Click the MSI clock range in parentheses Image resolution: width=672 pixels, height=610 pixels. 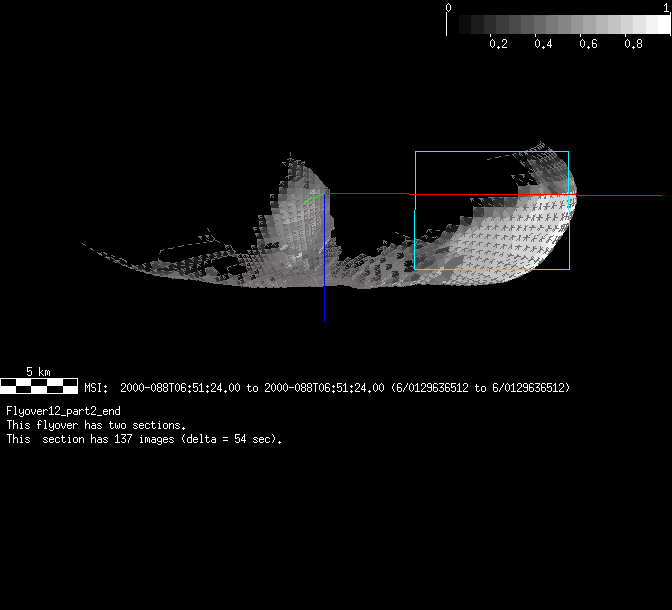coord(480,388)
